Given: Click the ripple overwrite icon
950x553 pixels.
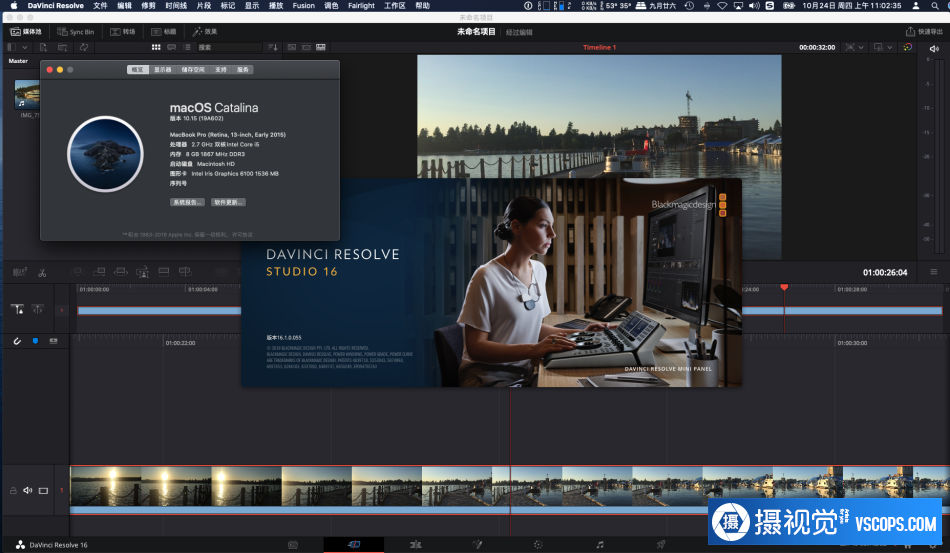Looking at the screenshot, I should (x=121, y=272).
